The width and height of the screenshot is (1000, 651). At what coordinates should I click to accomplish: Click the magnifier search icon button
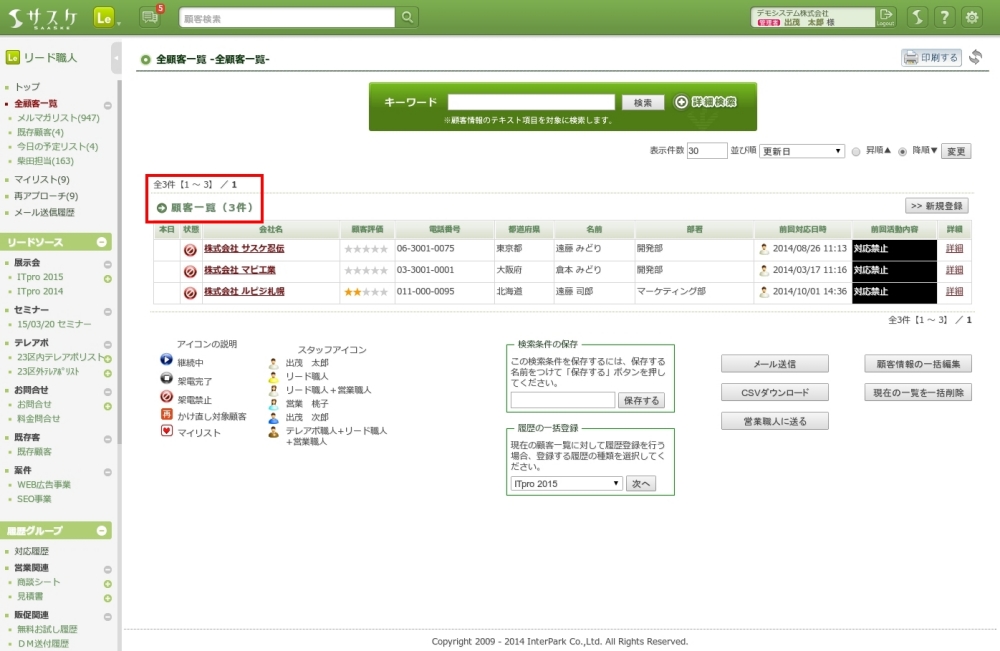[407, 18]
